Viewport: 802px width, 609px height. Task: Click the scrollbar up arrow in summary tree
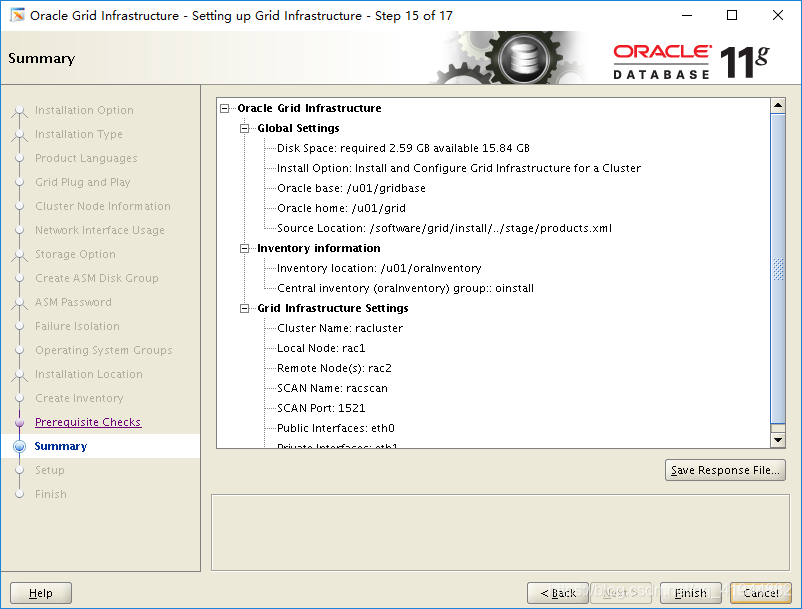tap(778, 106)
